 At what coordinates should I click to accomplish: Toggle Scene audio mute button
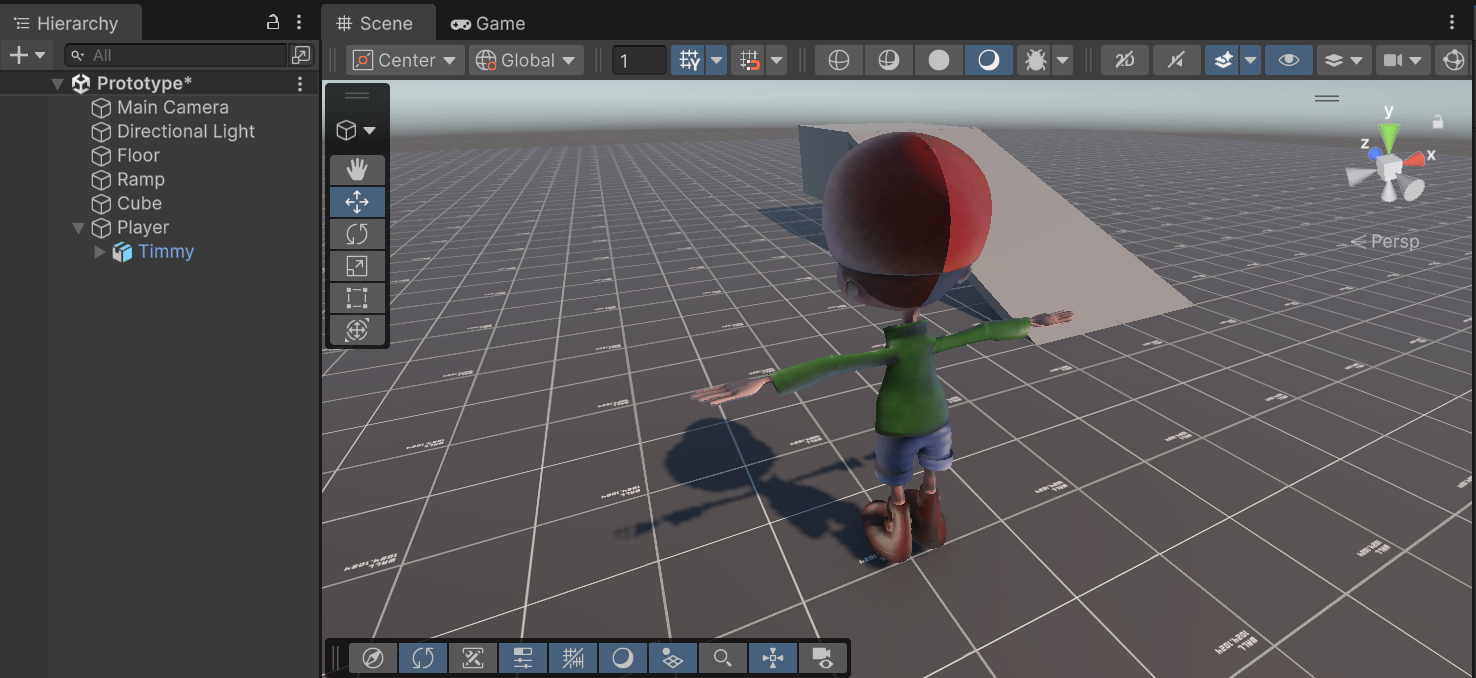[x=1176, y=60]
